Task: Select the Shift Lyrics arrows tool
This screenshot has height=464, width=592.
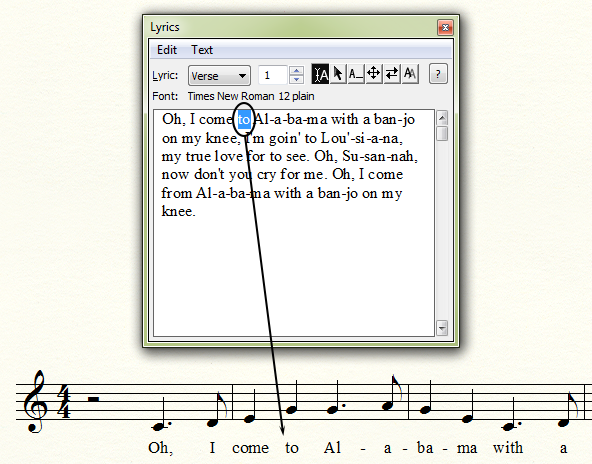Action: 392,74
